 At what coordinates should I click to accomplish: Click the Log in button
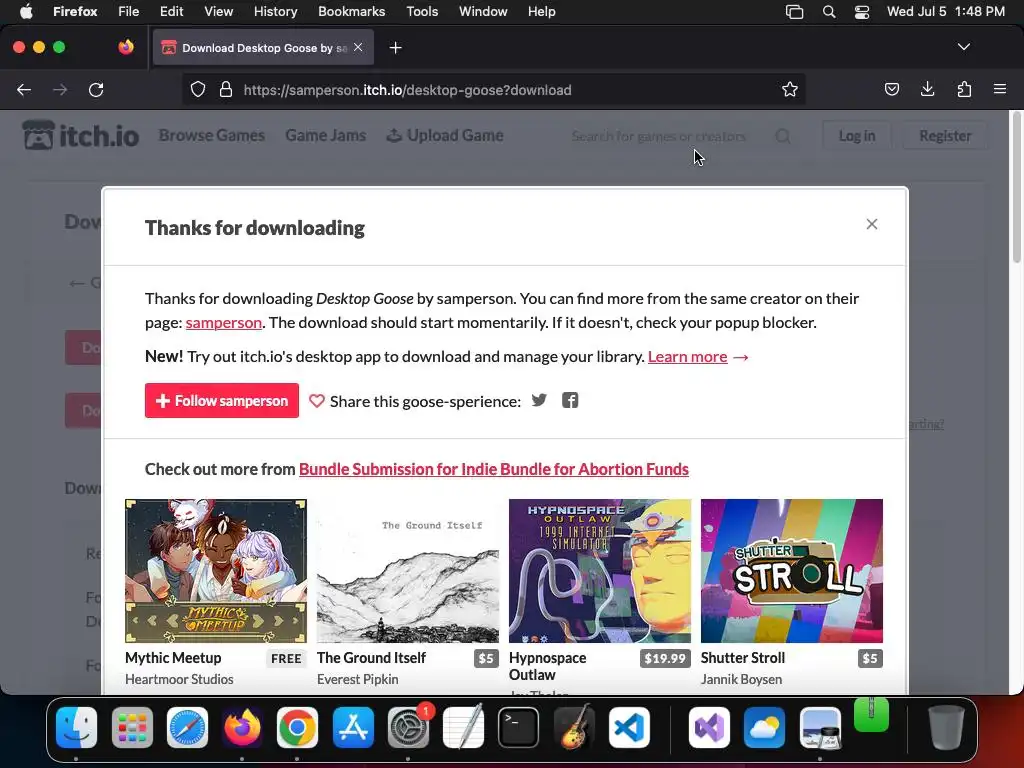click(x=857, y=136)
